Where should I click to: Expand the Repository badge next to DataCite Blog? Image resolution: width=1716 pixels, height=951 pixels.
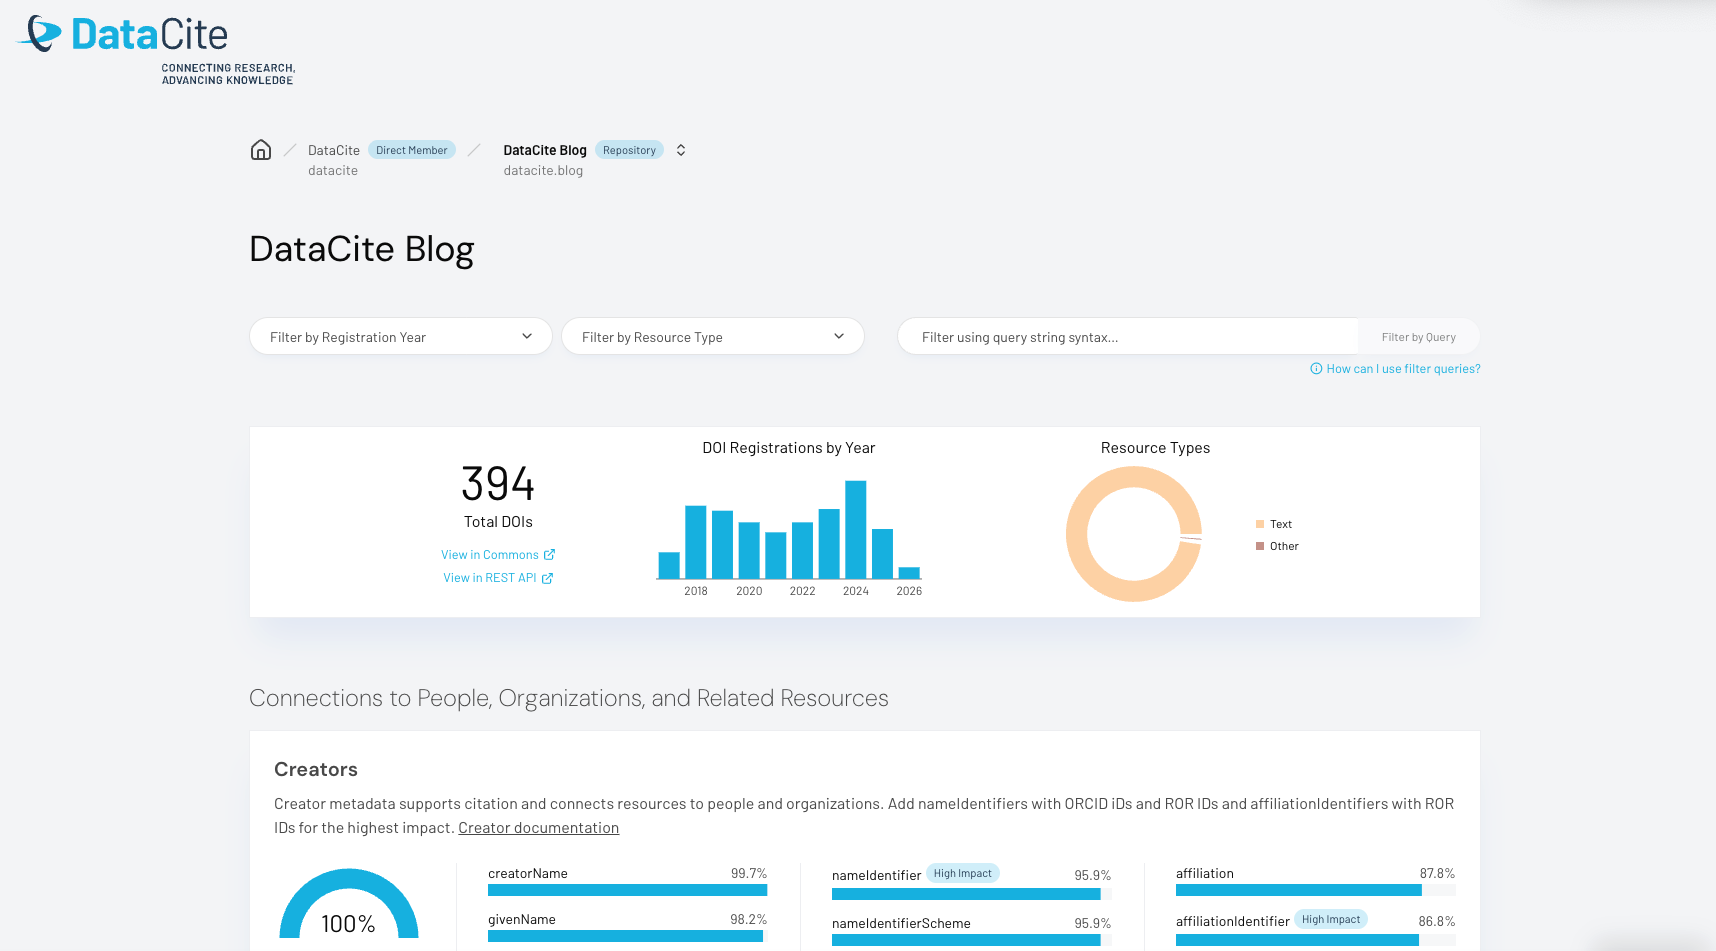629,149
